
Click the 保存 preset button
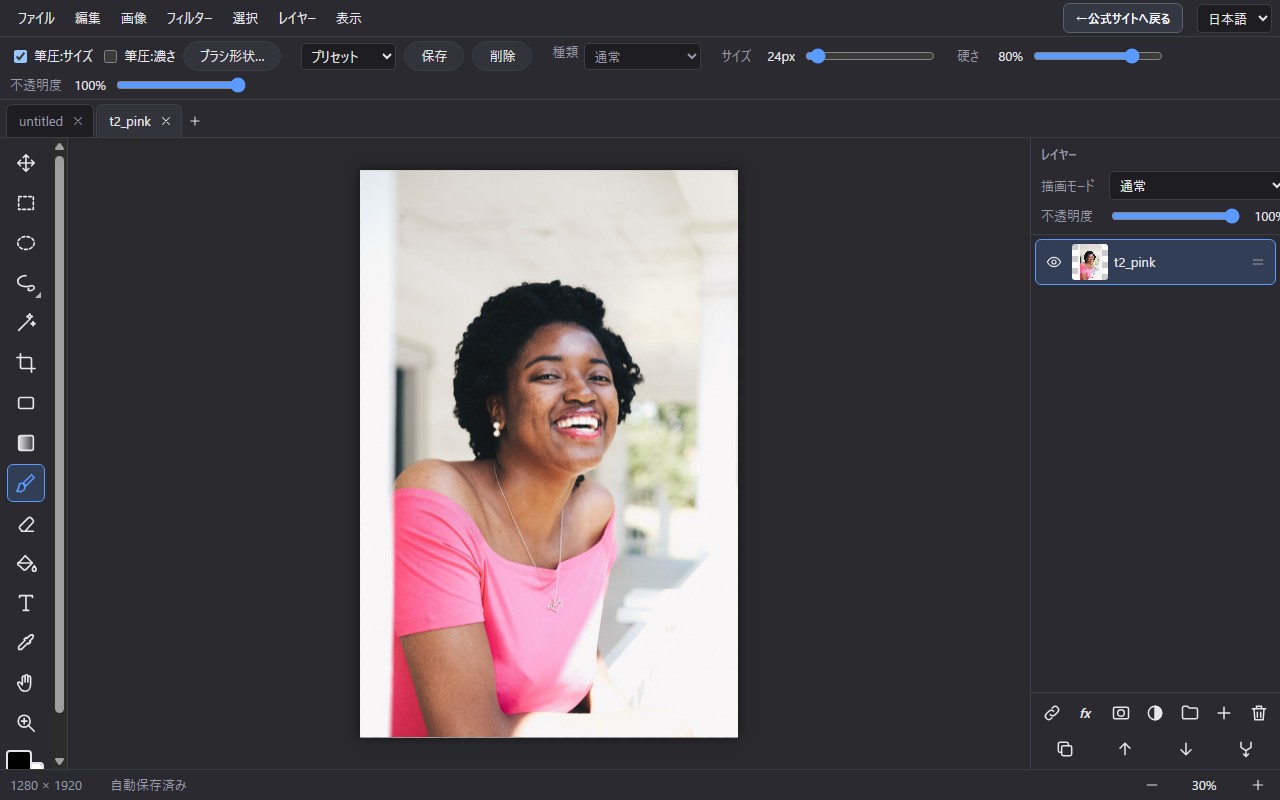click(x=434, y=56)
